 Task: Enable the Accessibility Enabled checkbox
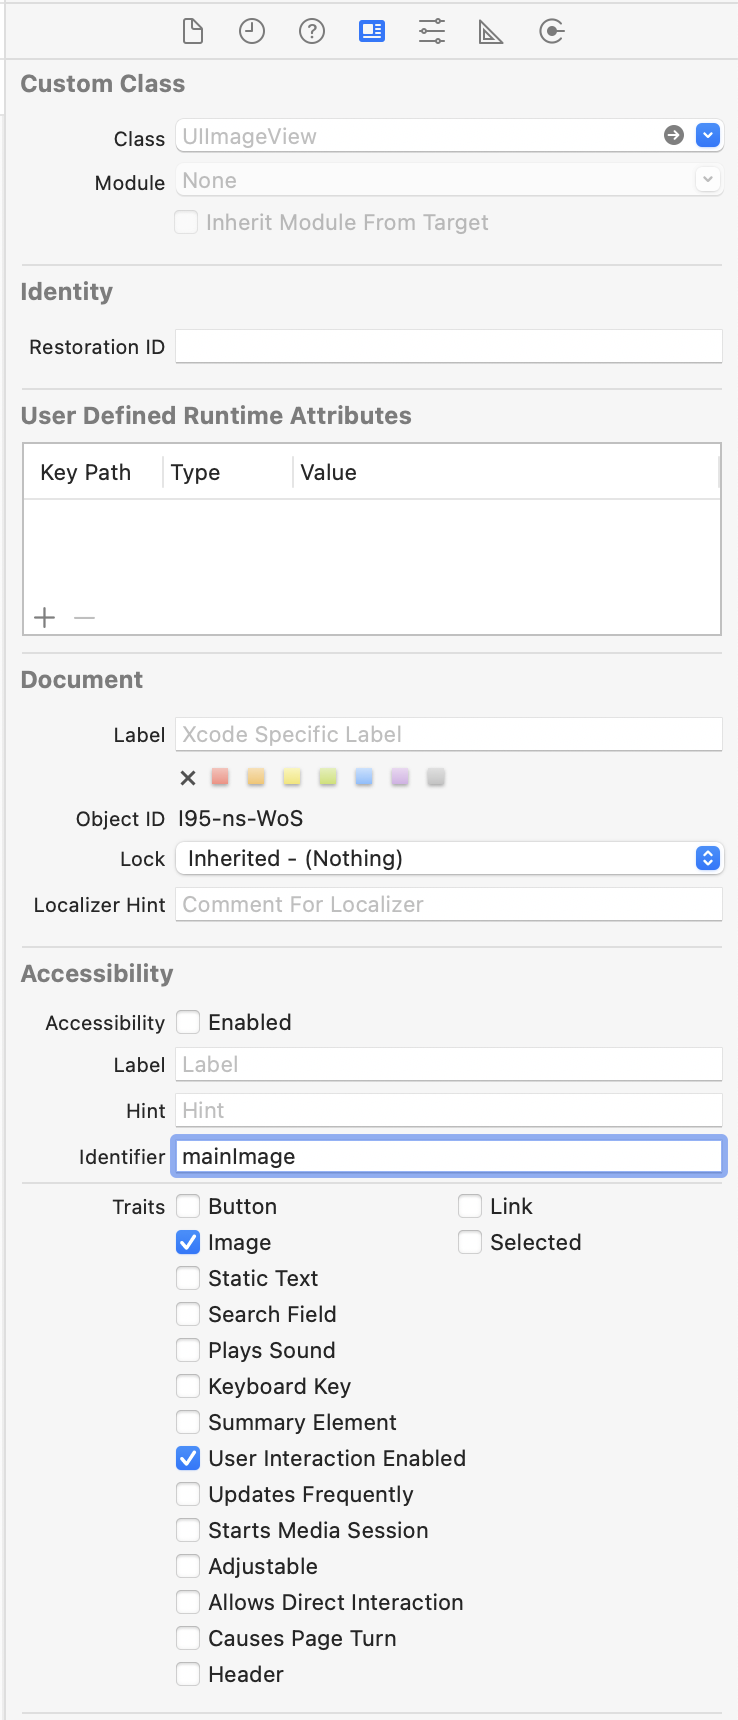click(188, 1022)
